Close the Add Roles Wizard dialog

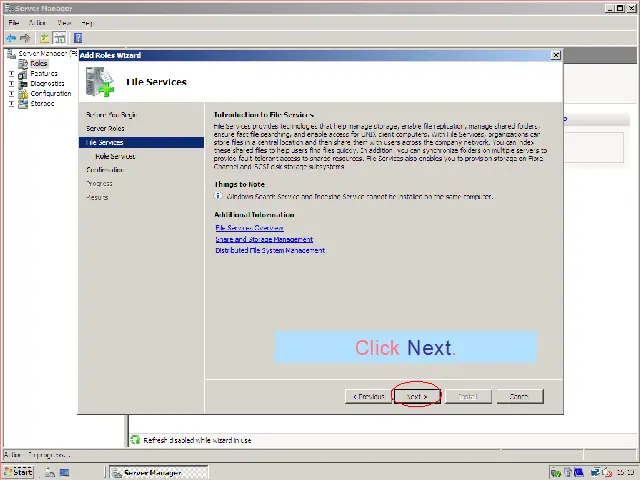click(556, 55)
